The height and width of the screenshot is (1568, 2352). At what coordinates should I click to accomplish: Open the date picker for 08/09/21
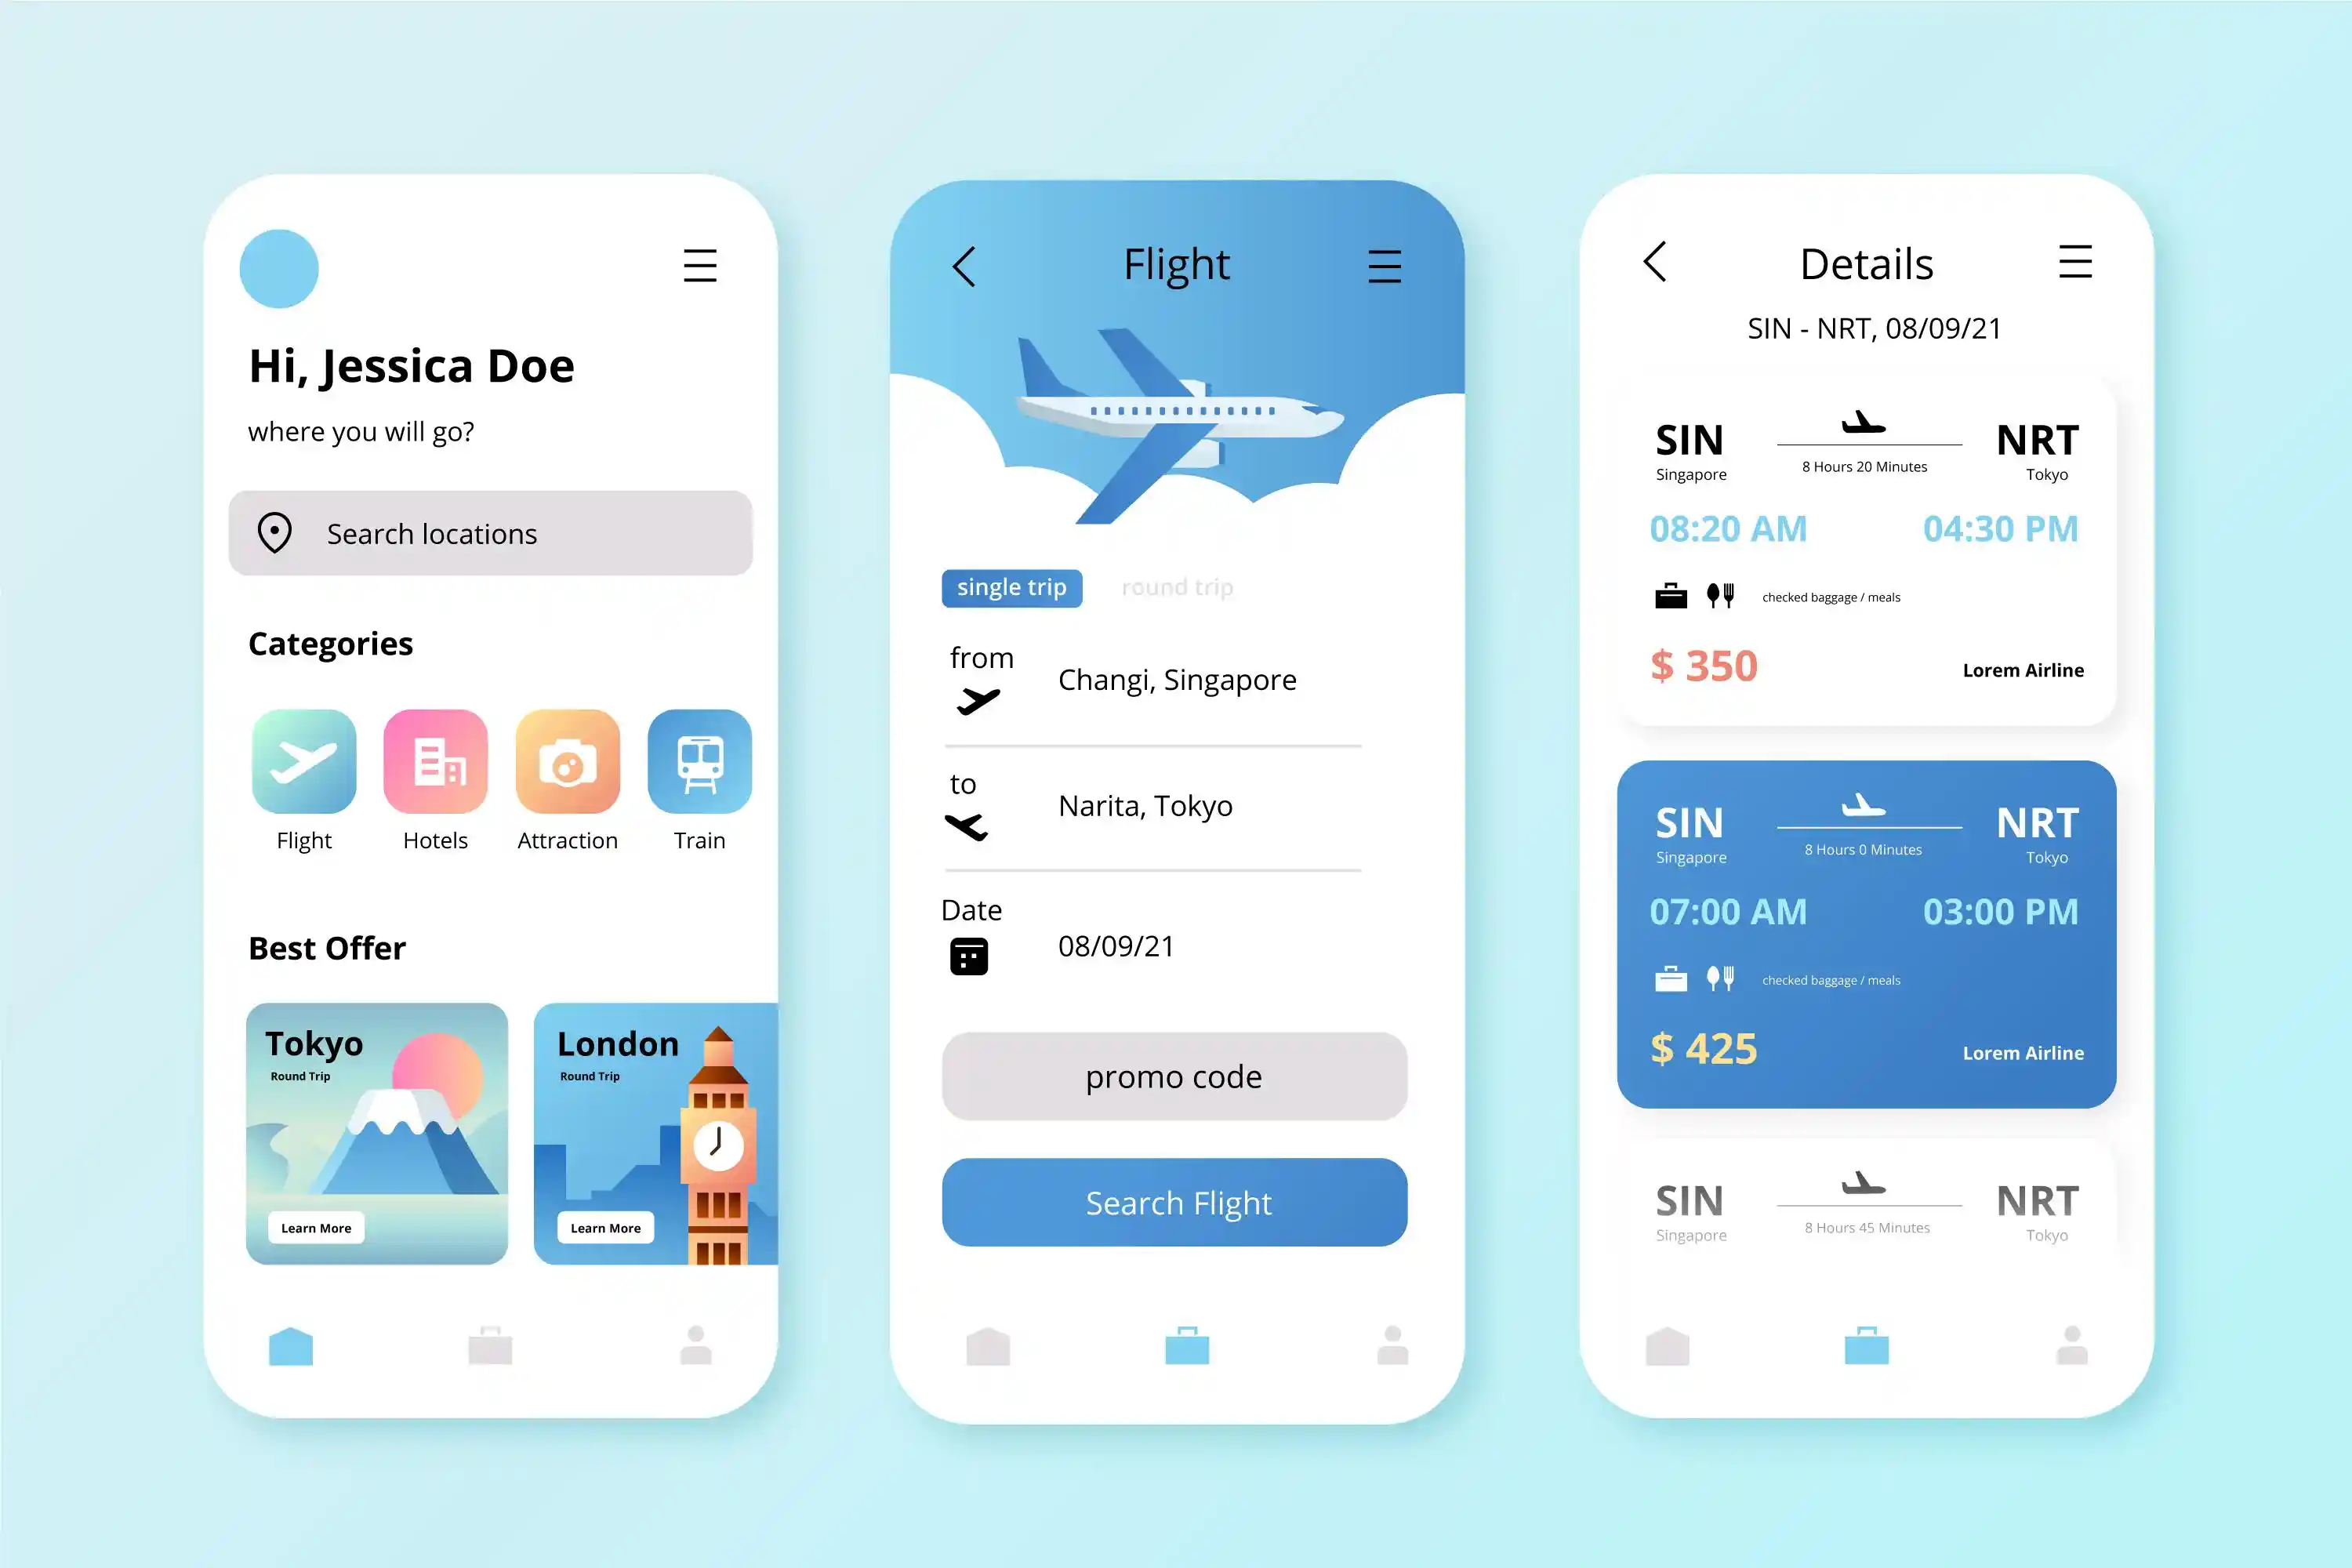click(971, 957)
